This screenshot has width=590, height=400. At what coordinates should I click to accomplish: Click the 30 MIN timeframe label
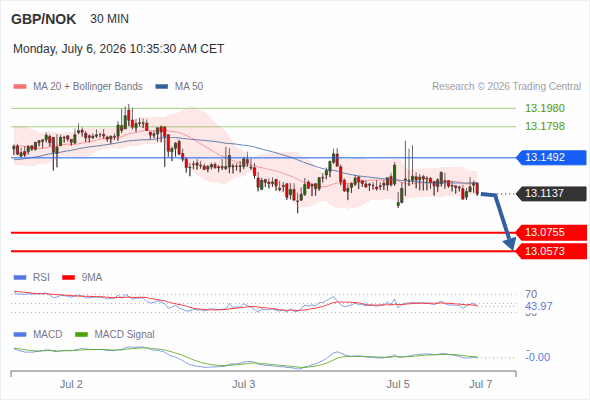109,19
